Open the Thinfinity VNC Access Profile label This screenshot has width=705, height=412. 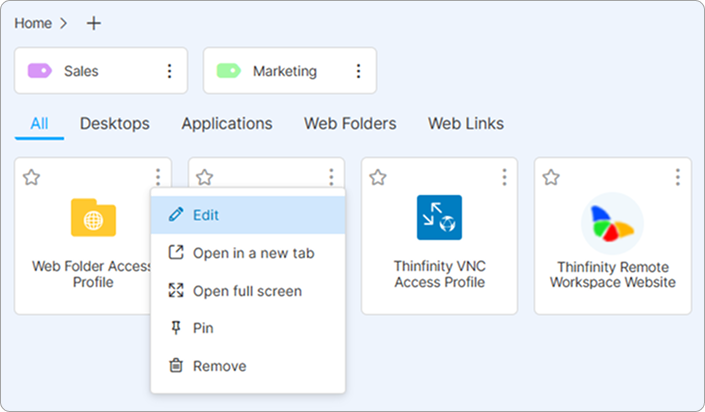pos(440,274)
